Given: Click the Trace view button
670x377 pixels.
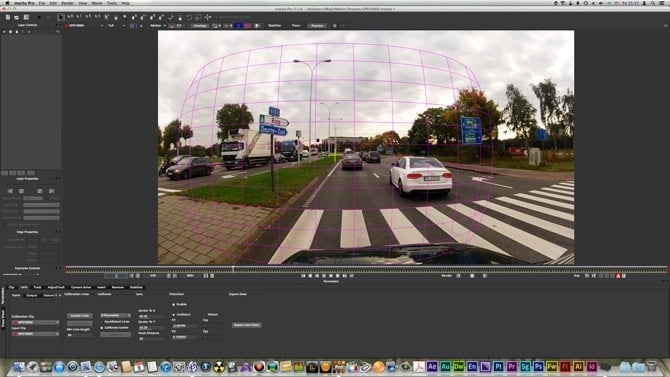Looking at the screenshot, I should pos(296,26).
